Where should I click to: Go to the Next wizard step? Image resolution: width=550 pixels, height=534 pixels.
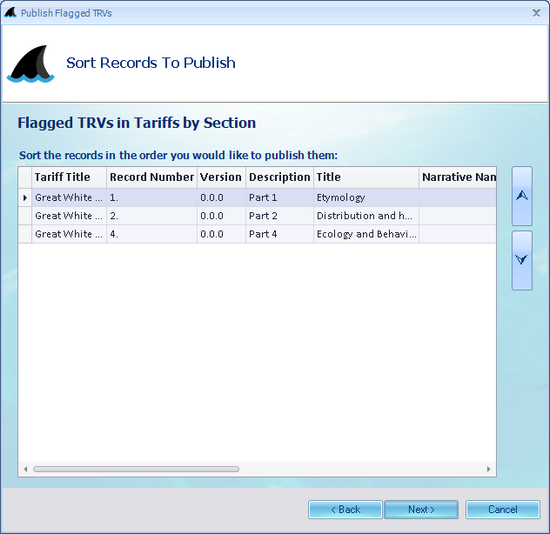click(x=421, y=509)
